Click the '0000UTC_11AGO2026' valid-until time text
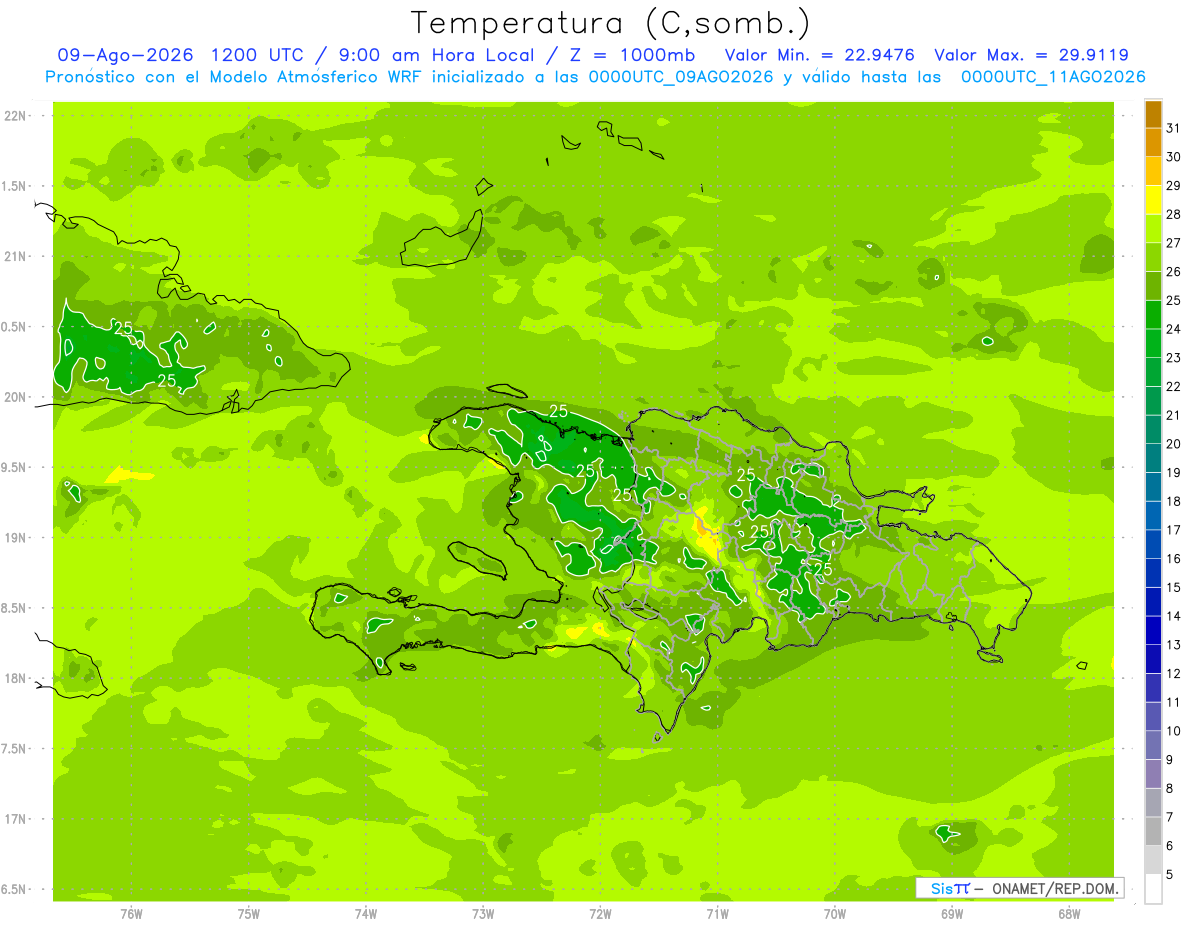The width and height of the screenshot is (1200, 927). pos(1053,77)
